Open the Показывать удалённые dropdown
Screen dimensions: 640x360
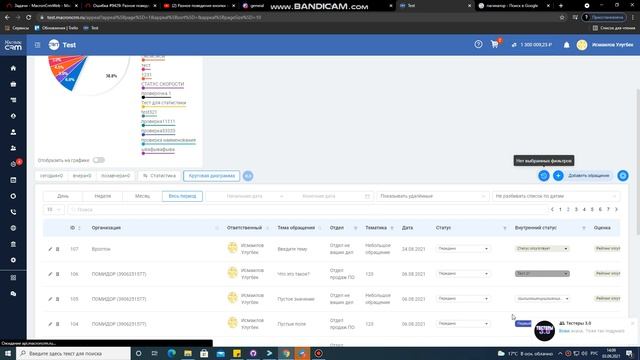(x=432, y=196)
